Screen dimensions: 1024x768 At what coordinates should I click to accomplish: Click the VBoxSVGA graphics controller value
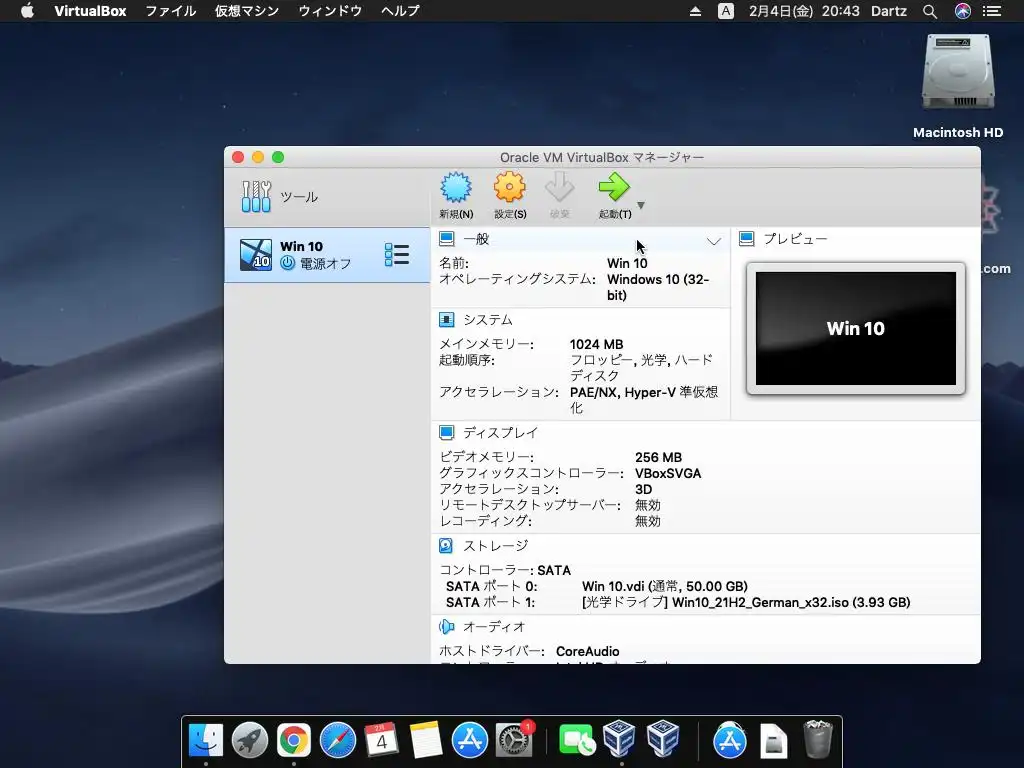click(668, 473)
